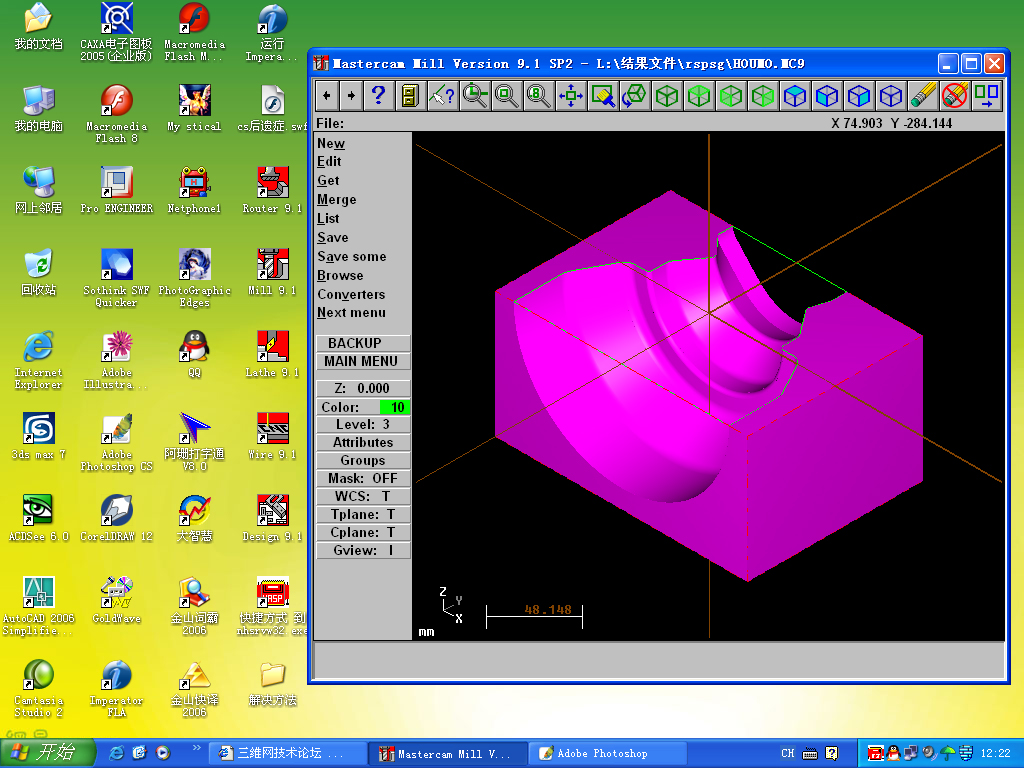The height and width of the screenshot is (768, 1024).
Task: Click the last toolbar icon with two squares
Action: (986, 96)
